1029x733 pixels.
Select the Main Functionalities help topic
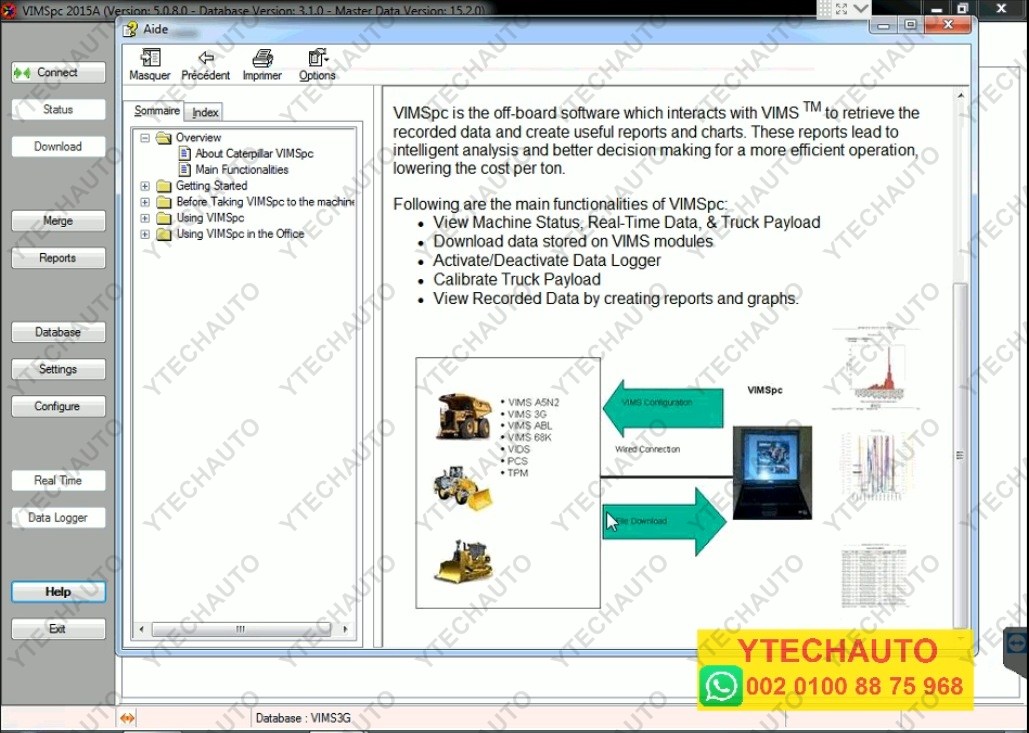(241, 169)
